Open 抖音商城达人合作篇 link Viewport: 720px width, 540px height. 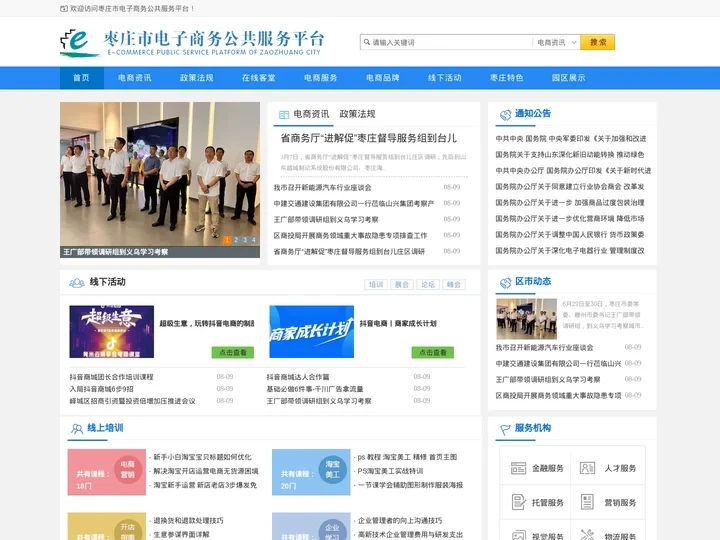298,377
